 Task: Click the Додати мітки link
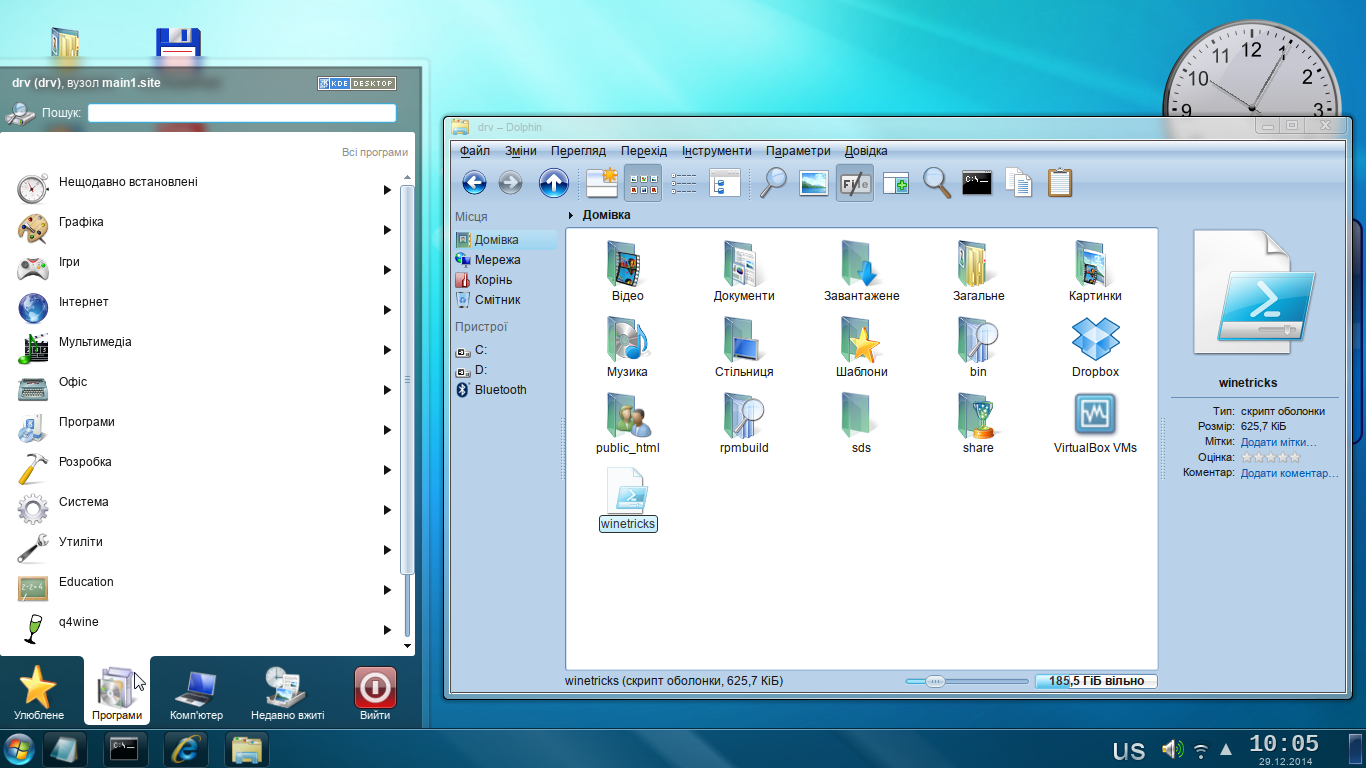(x=1278, y=441)
